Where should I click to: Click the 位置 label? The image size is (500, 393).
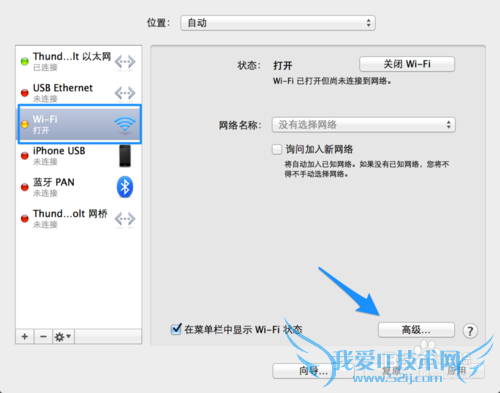tap(158, 23)
